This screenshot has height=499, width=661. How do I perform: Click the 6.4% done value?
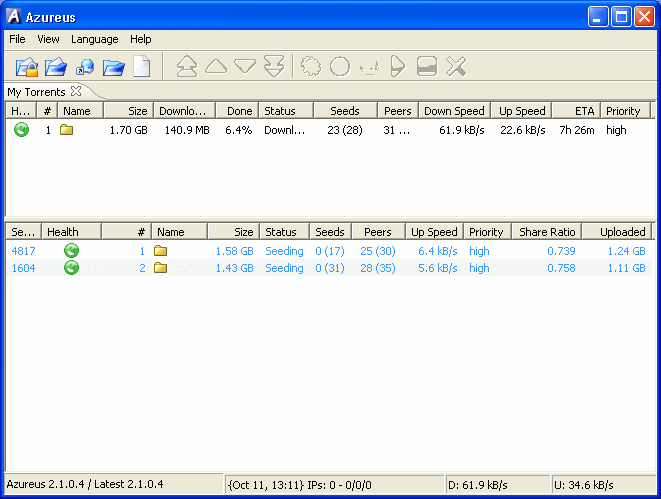tap(239, 130)
